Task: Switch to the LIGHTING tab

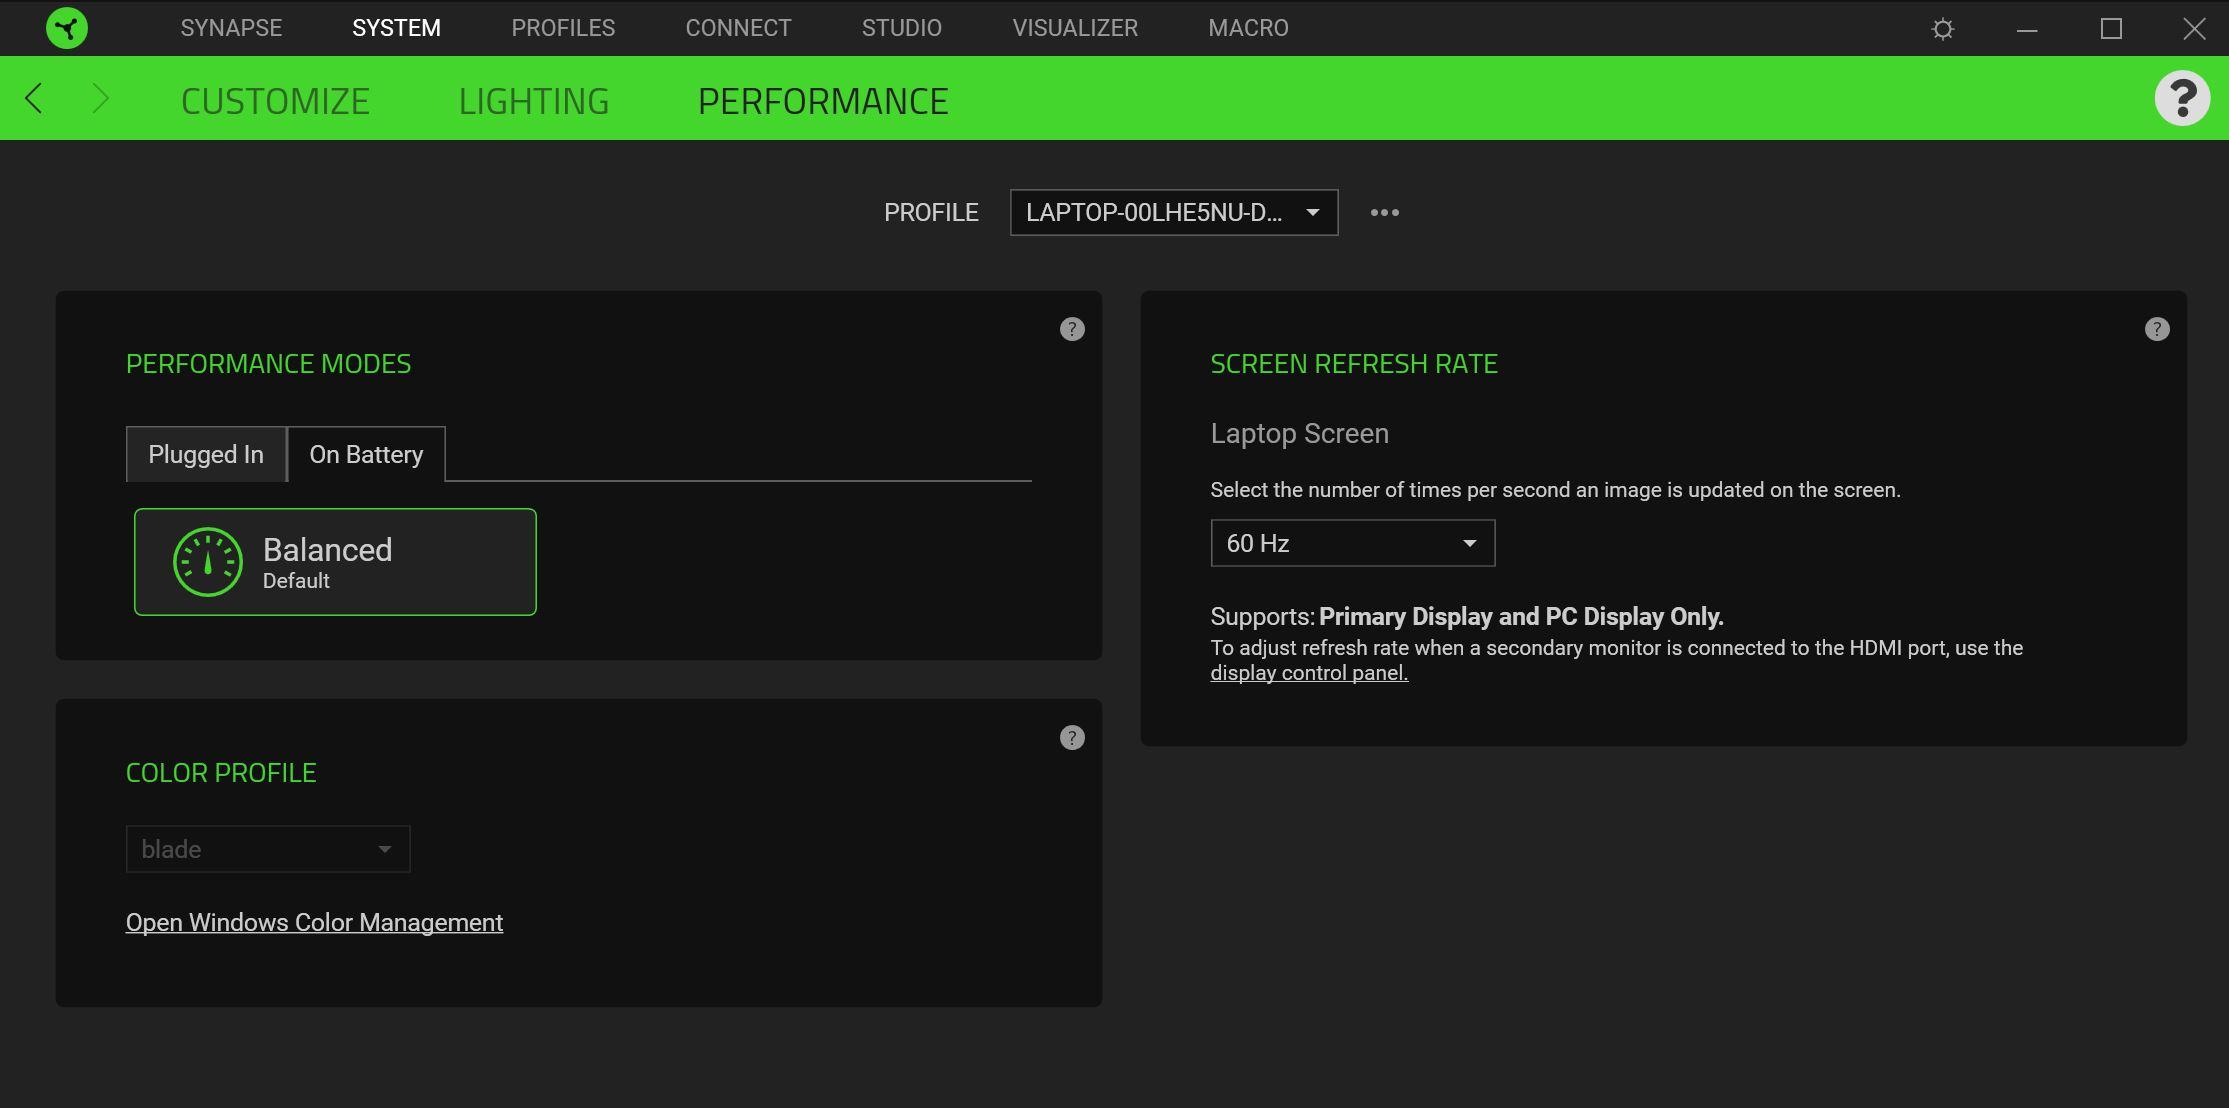Action: pyautogui.click(x=534, y=101)
